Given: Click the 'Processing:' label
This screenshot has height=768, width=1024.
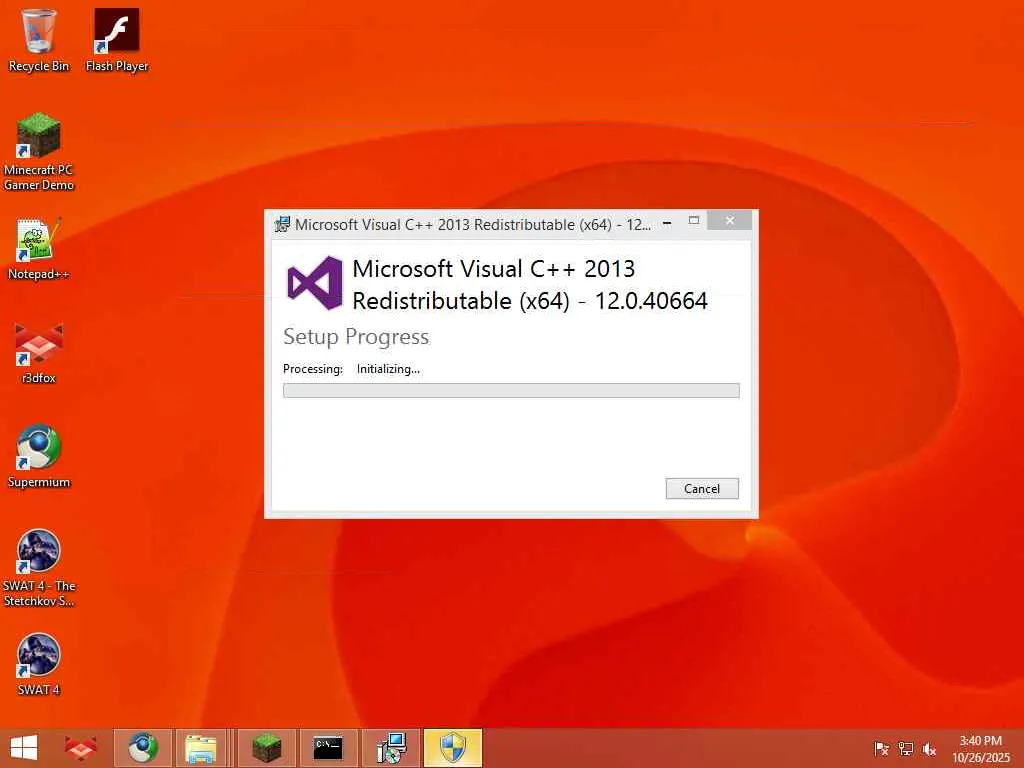Looking at the screenshot, I should pos(313,369).
